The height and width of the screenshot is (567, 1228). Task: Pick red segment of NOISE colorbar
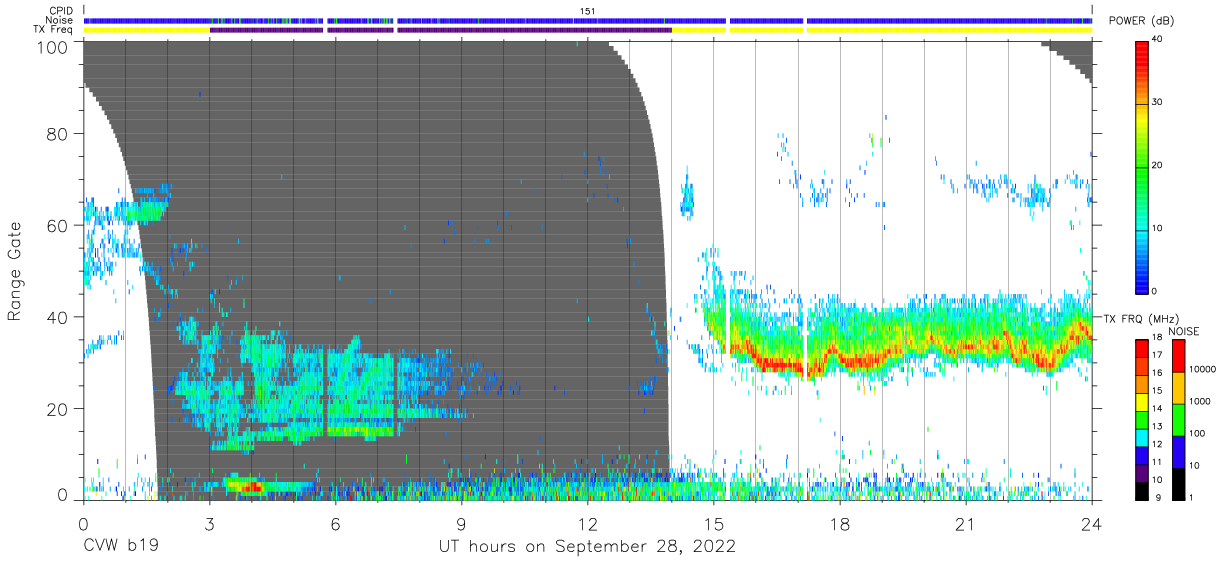click(1180, 355)
